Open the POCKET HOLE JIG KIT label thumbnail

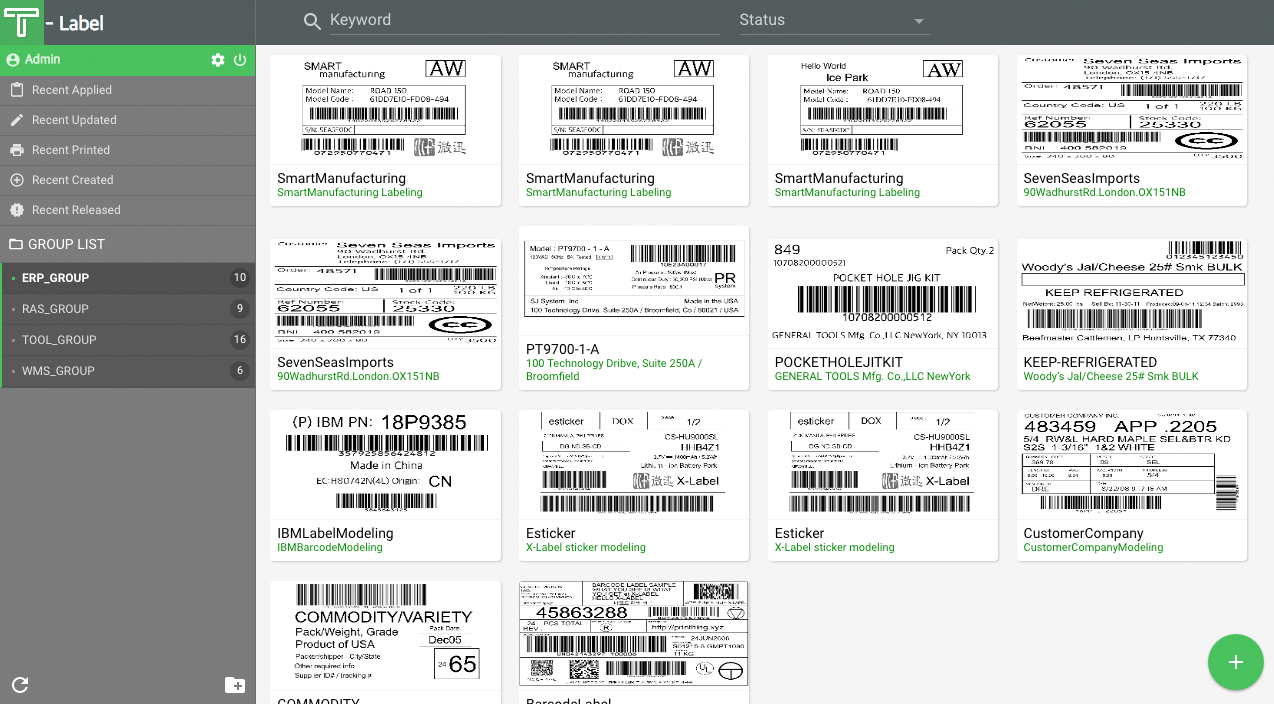coord(882,294)
